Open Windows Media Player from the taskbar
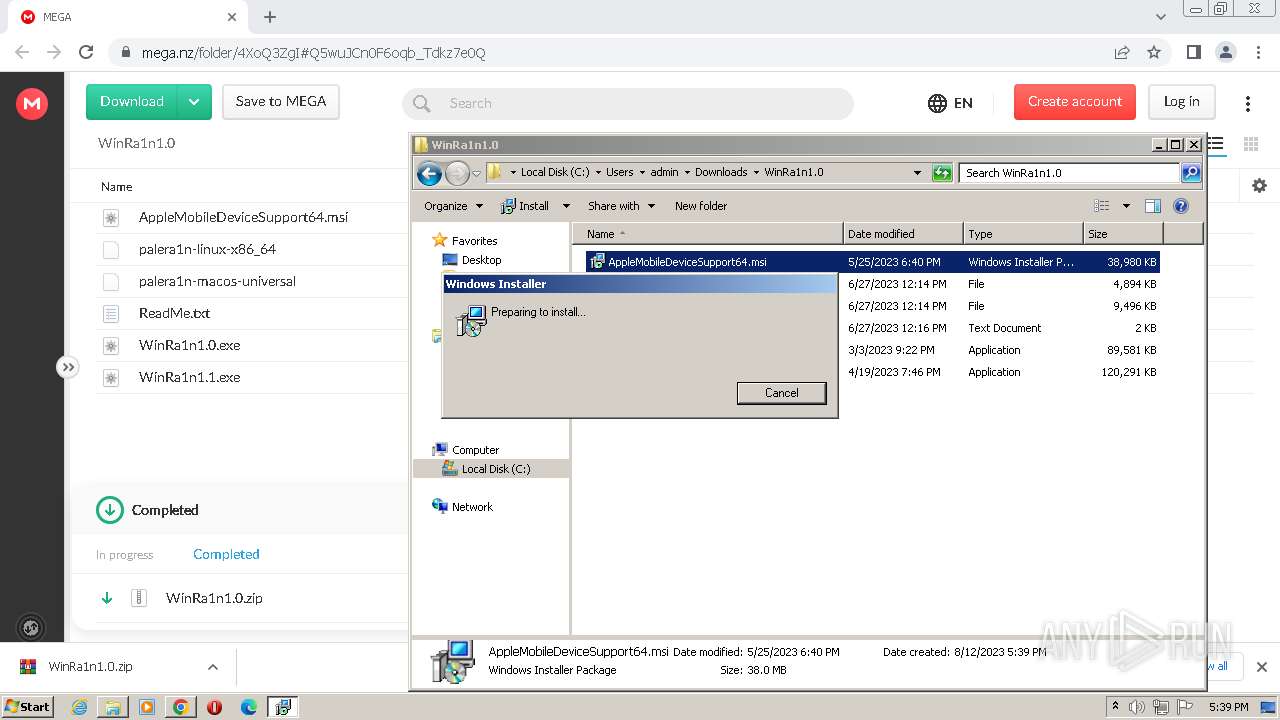1280x720 pixels. click(x=147, y=707)
